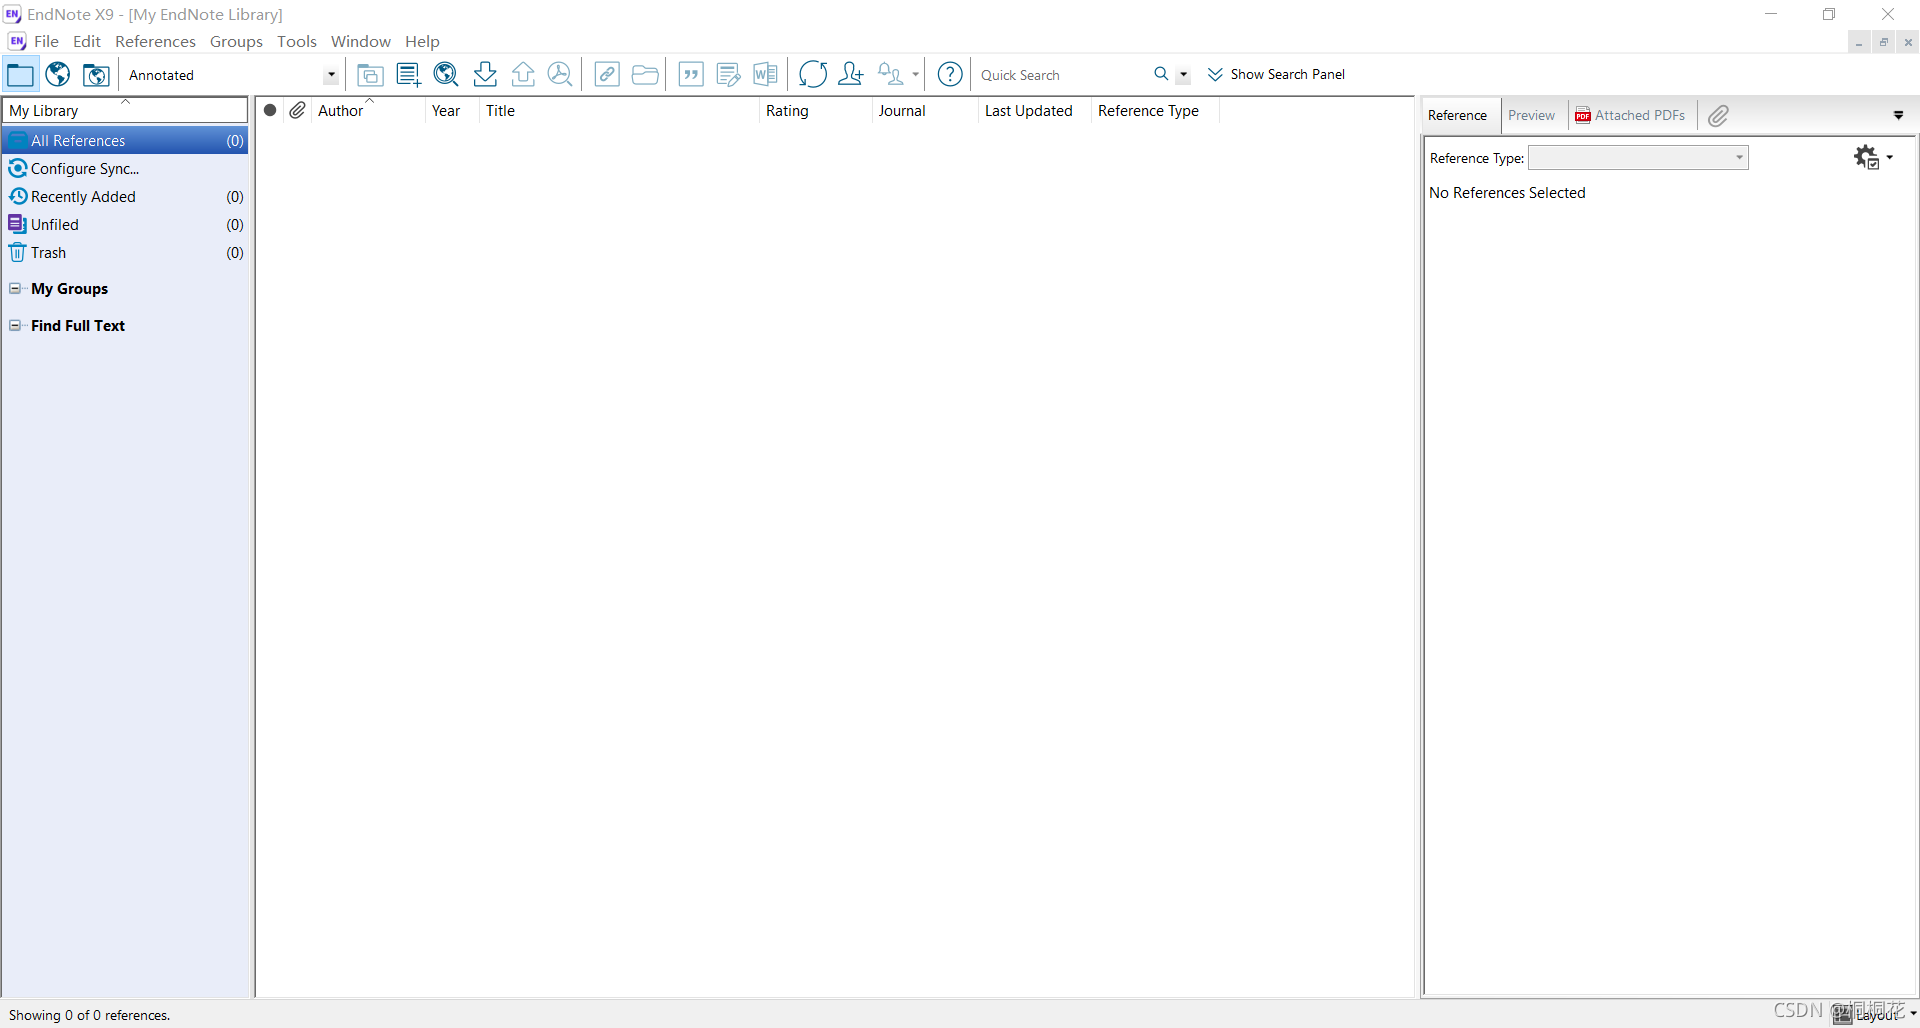Open the File menu
The height and width of the screenshot is (1028, 1920).
pos(46,42)
